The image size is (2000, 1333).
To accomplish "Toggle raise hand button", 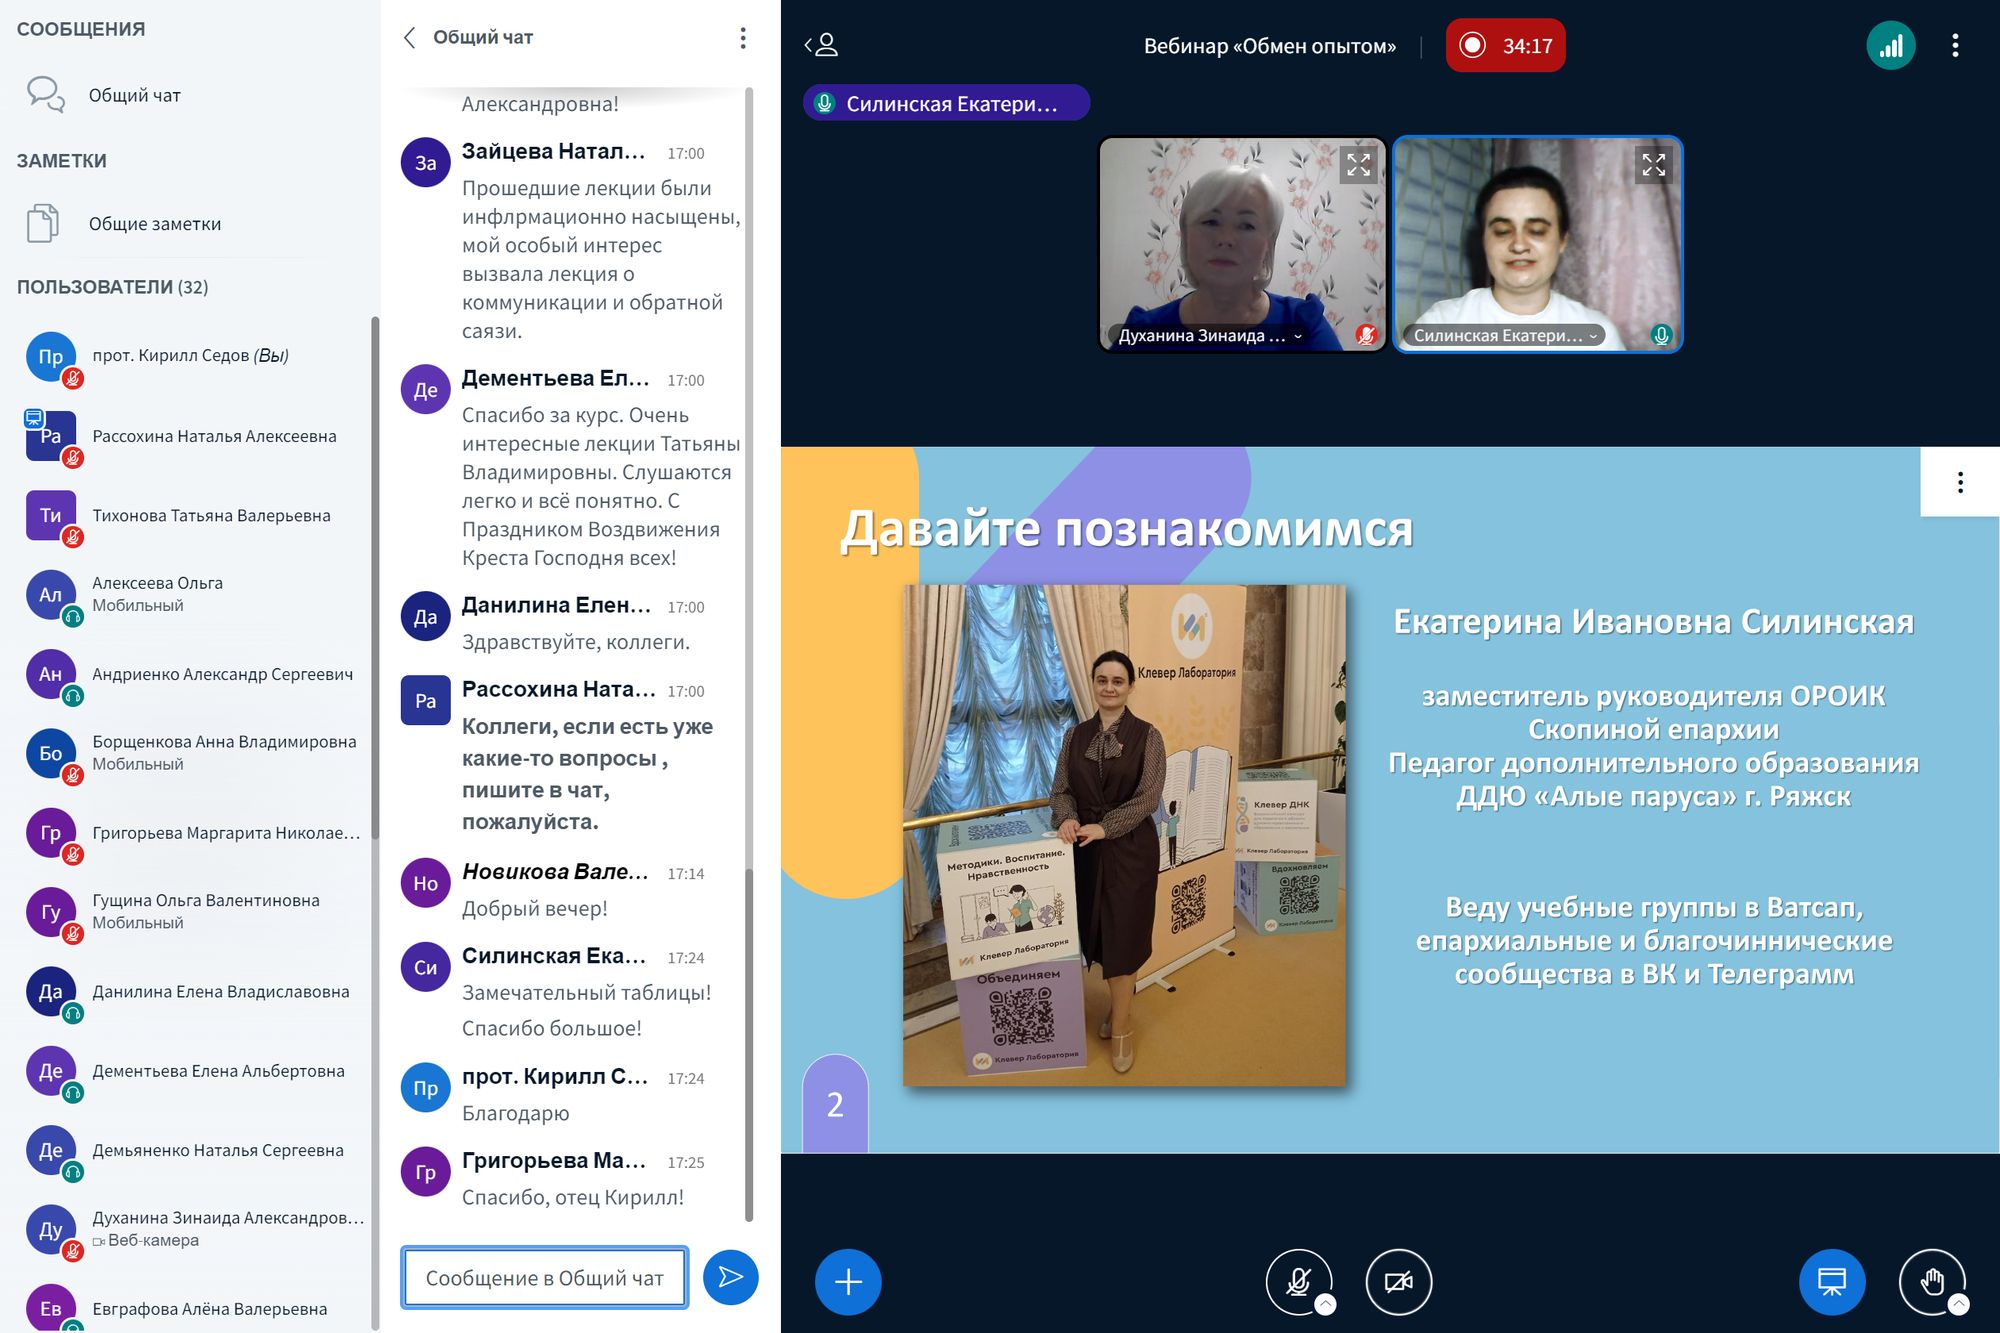I will tap(1931, 1281).
